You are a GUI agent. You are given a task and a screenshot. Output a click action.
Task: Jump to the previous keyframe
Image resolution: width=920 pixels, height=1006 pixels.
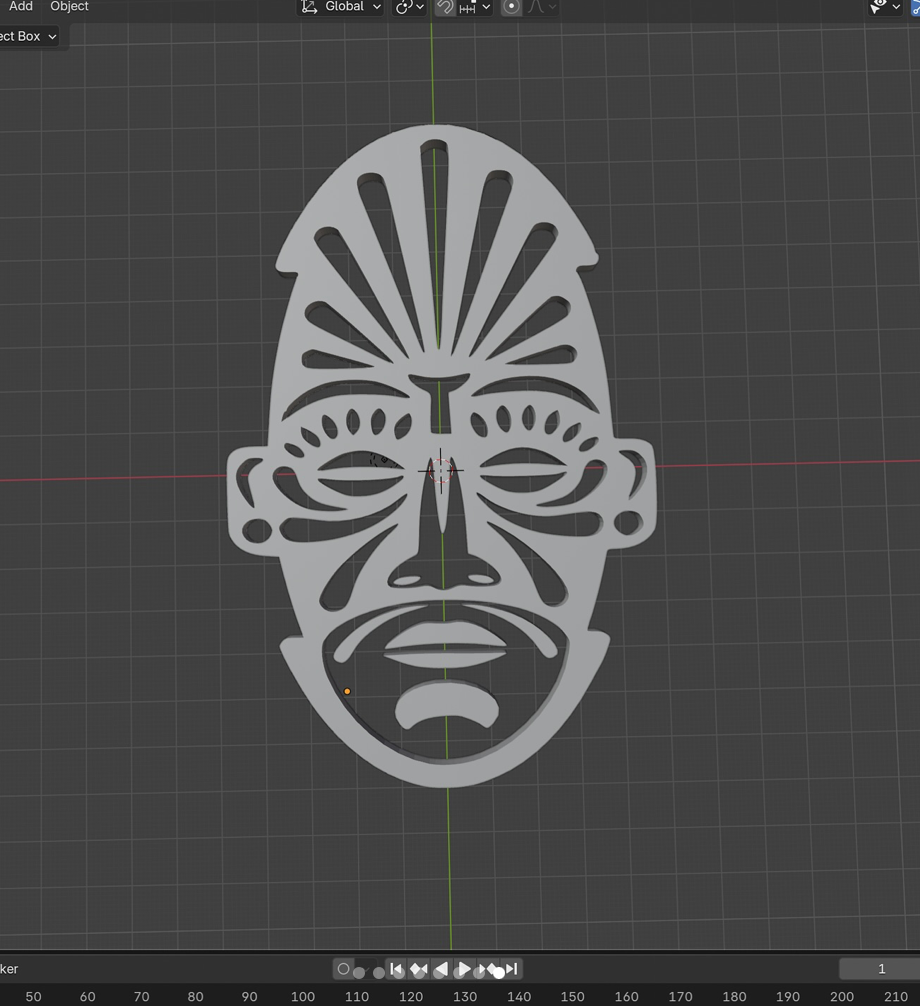pyautogui.click(x=419, y=969)
